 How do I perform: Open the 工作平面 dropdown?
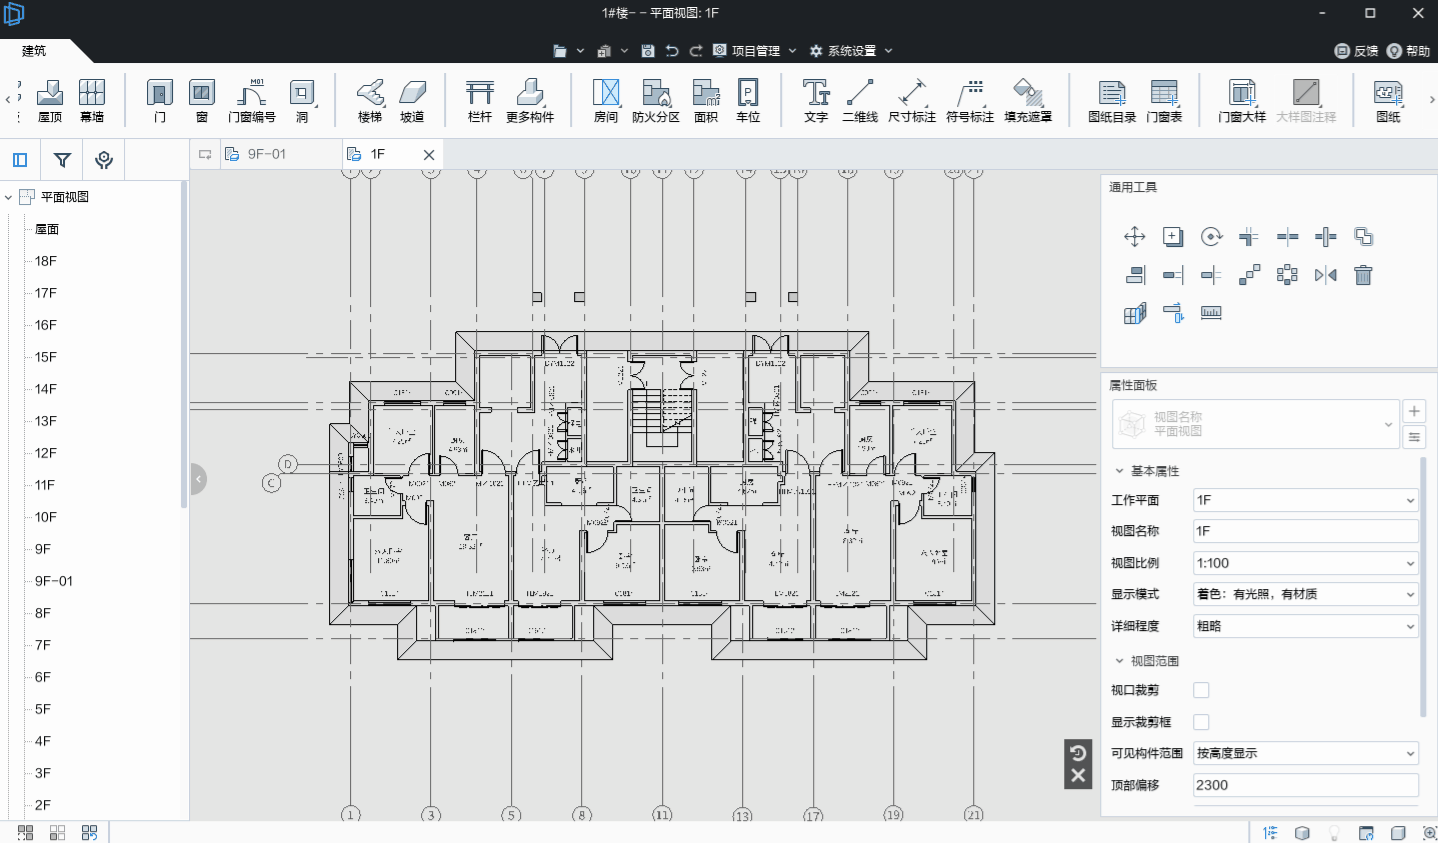coord(1306,500)
